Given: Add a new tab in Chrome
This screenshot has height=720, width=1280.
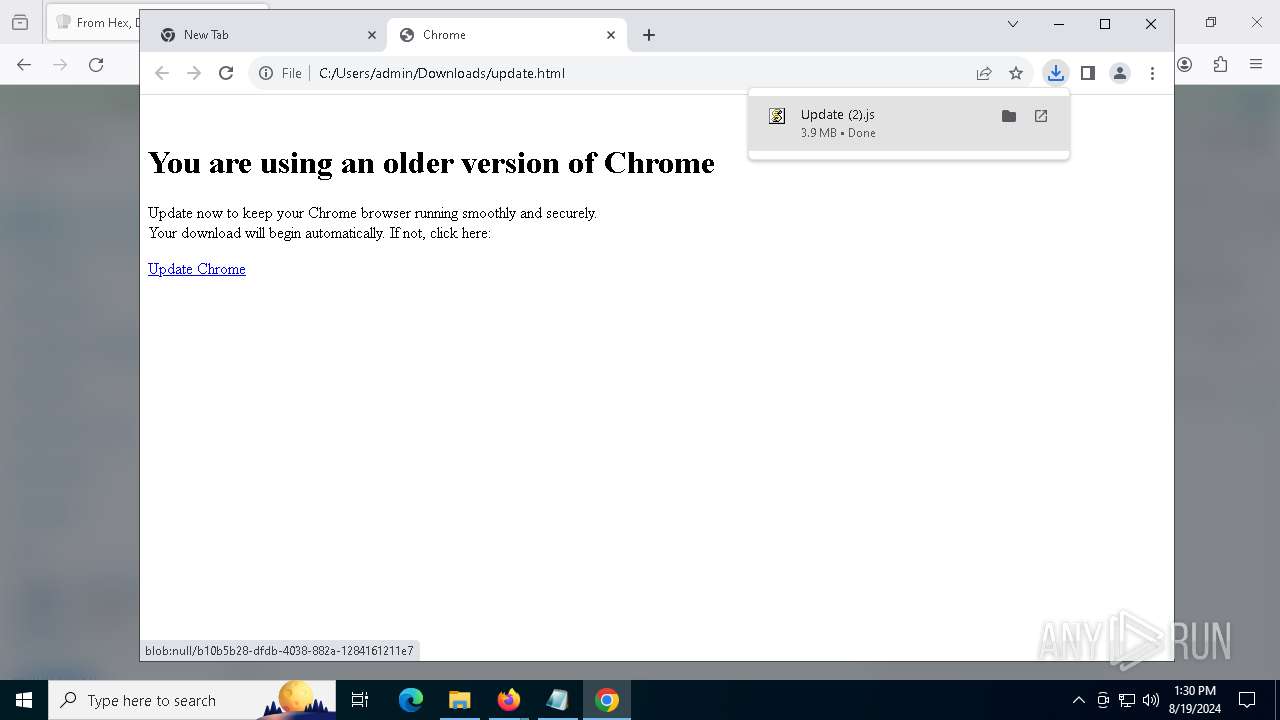Looking at the screenshot, I should pos(649,35).
